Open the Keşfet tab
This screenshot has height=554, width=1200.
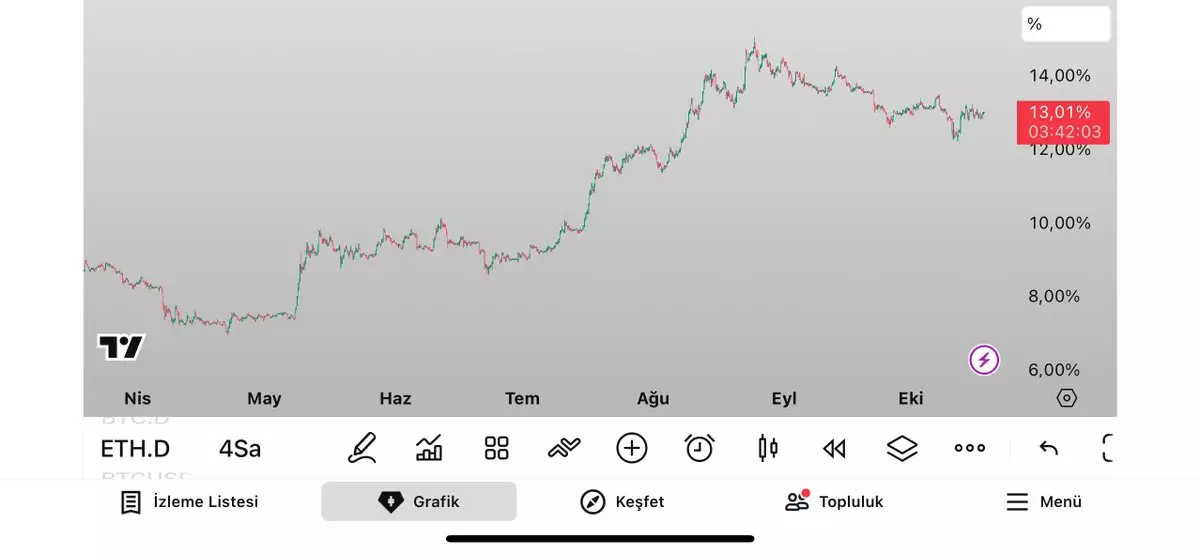click(622, 502)
